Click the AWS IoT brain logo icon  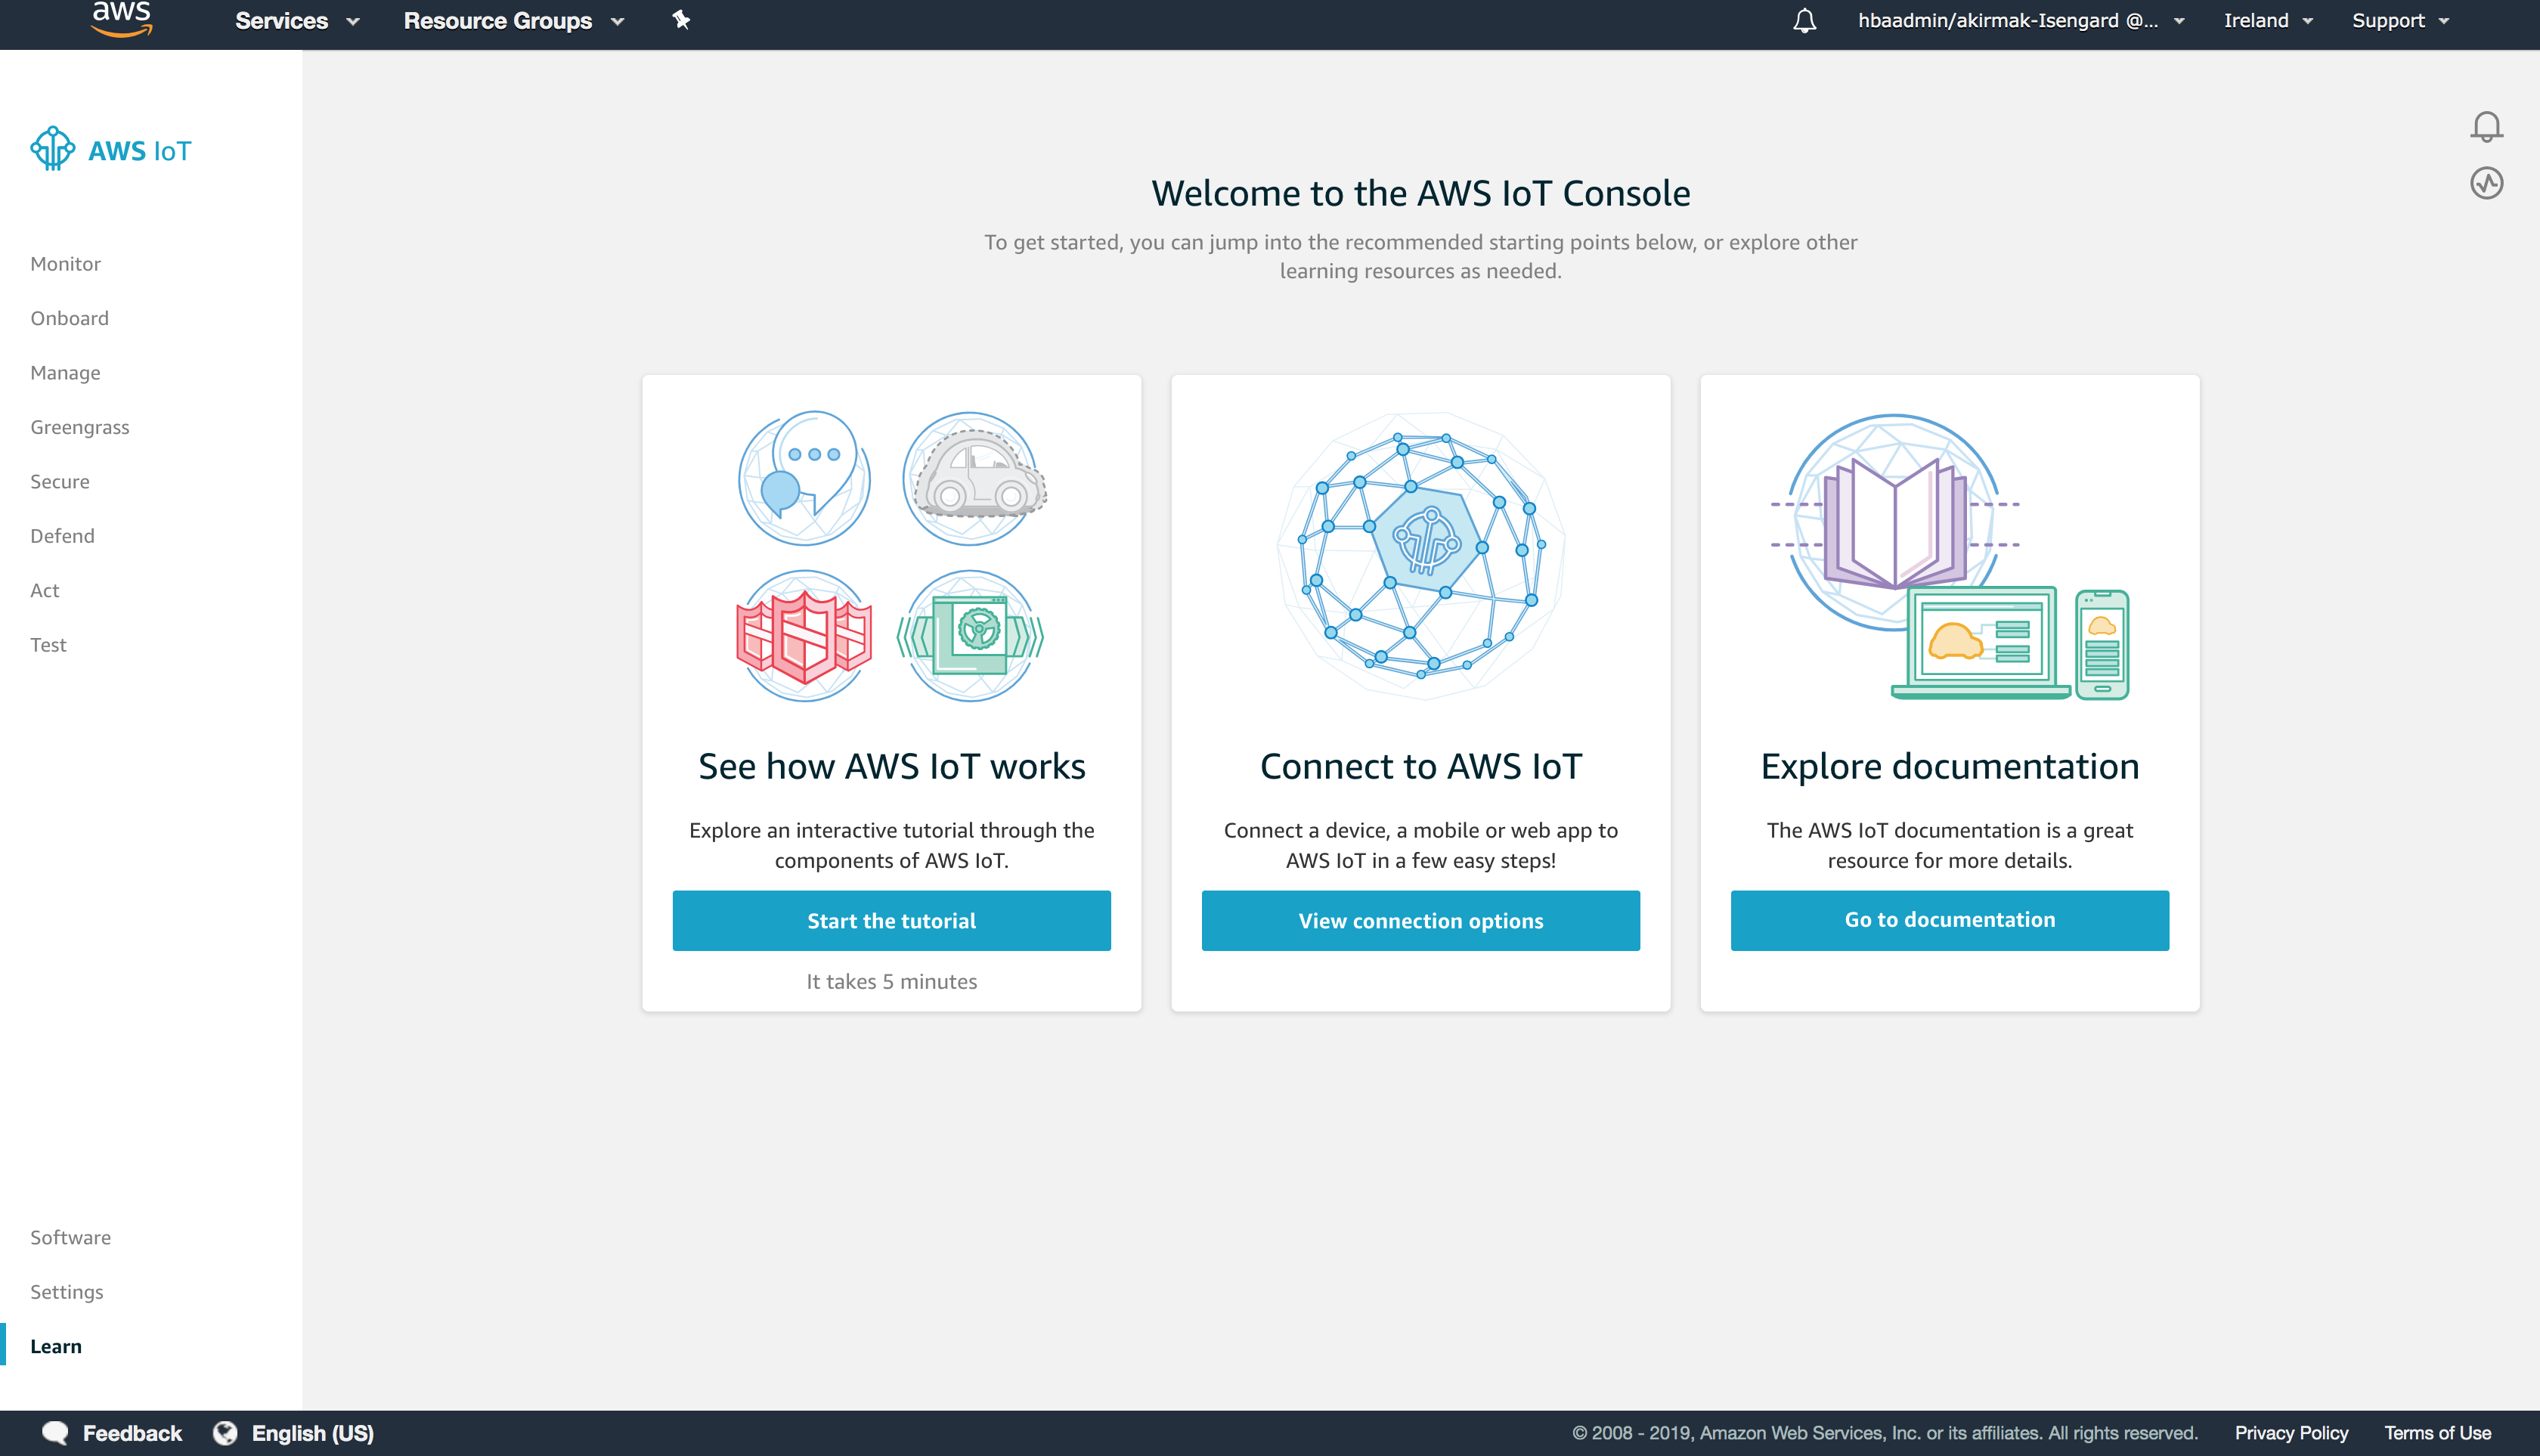52,149
